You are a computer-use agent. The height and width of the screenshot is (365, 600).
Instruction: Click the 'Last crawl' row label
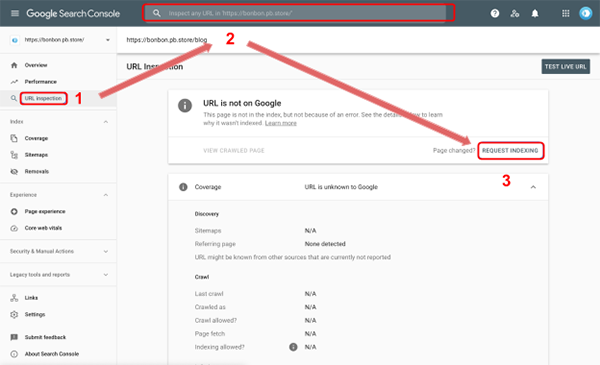pyautogui.click(x=209, y=294)
